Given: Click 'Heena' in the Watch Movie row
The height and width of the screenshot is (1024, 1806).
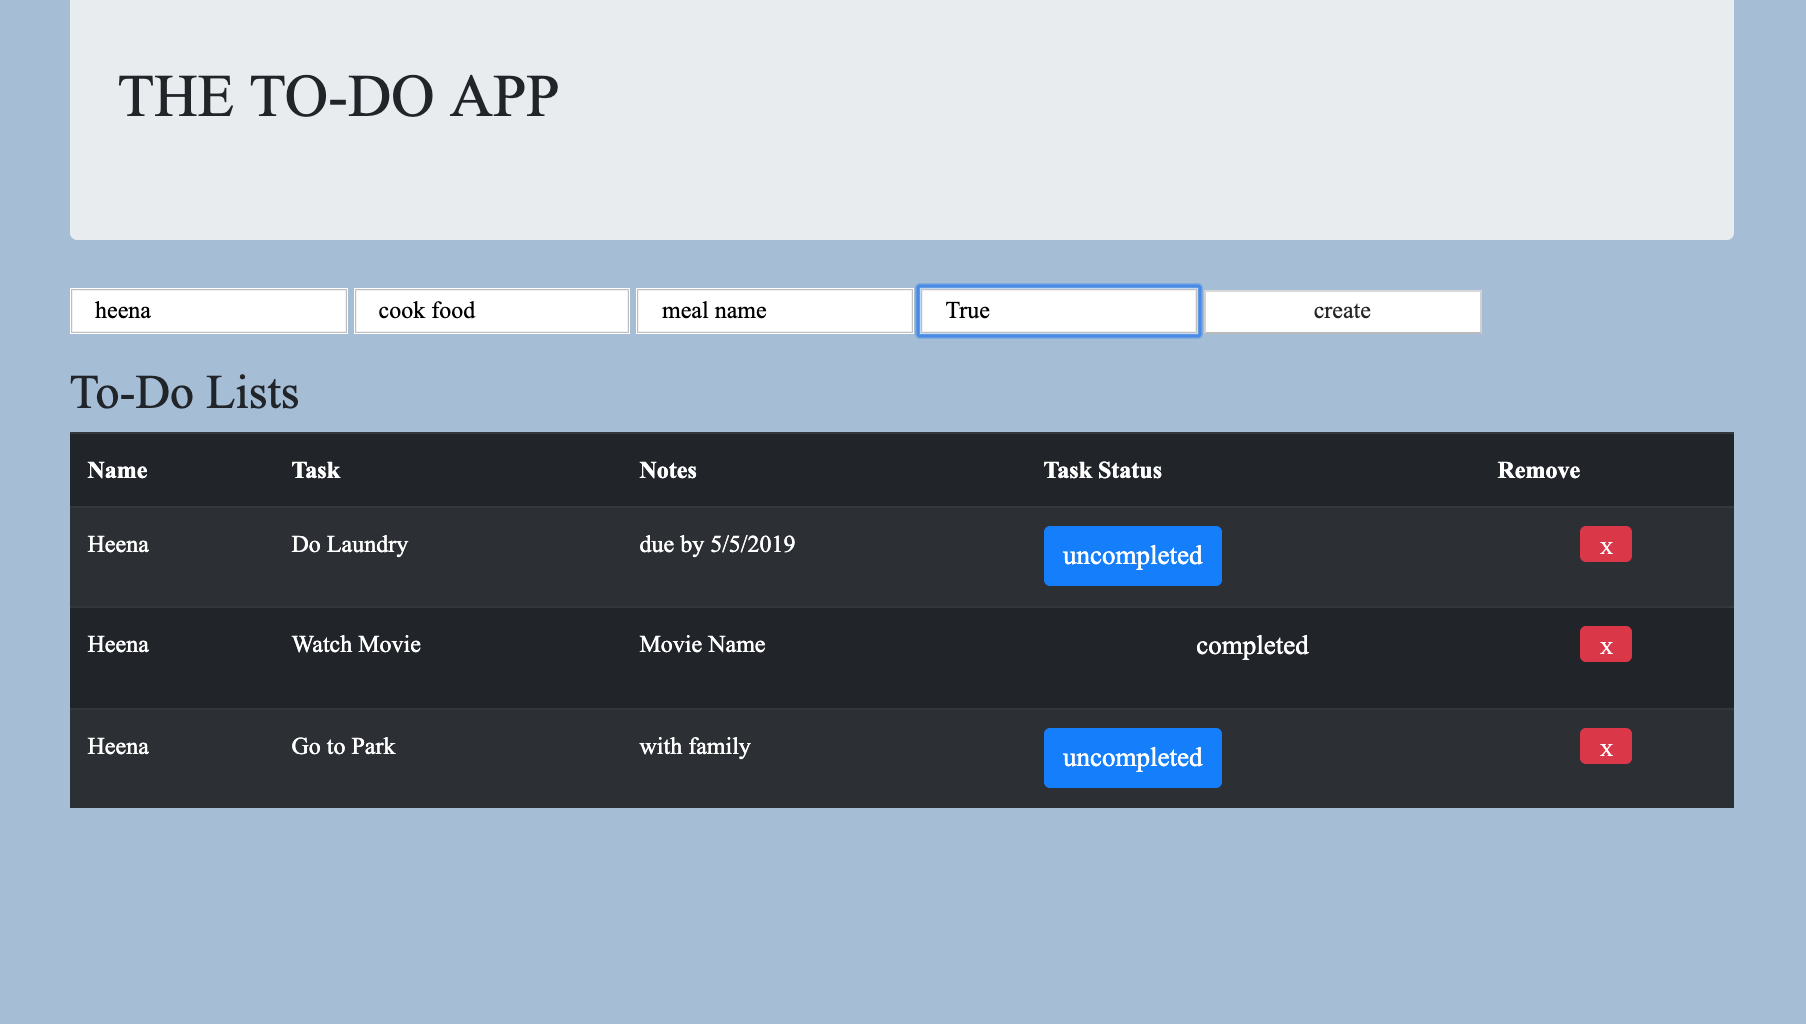Looking at the screenshot, I should pyautogui.click(x=118, y=645).
